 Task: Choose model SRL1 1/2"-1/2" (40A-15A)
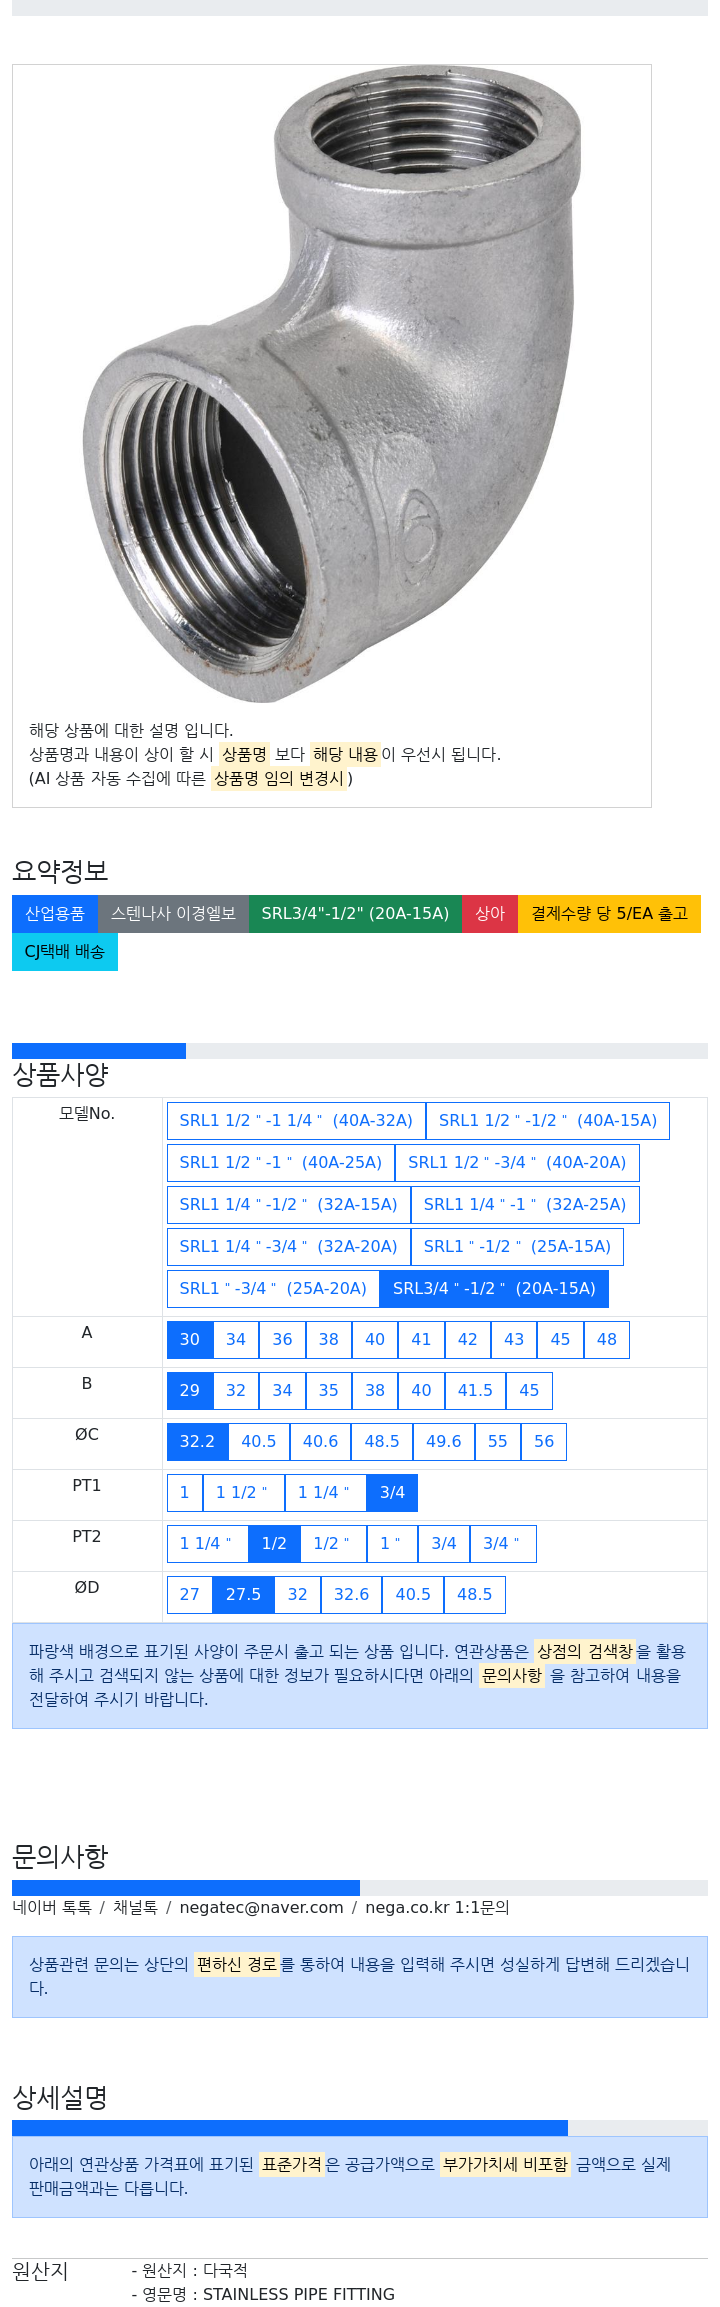point(548,1121)
